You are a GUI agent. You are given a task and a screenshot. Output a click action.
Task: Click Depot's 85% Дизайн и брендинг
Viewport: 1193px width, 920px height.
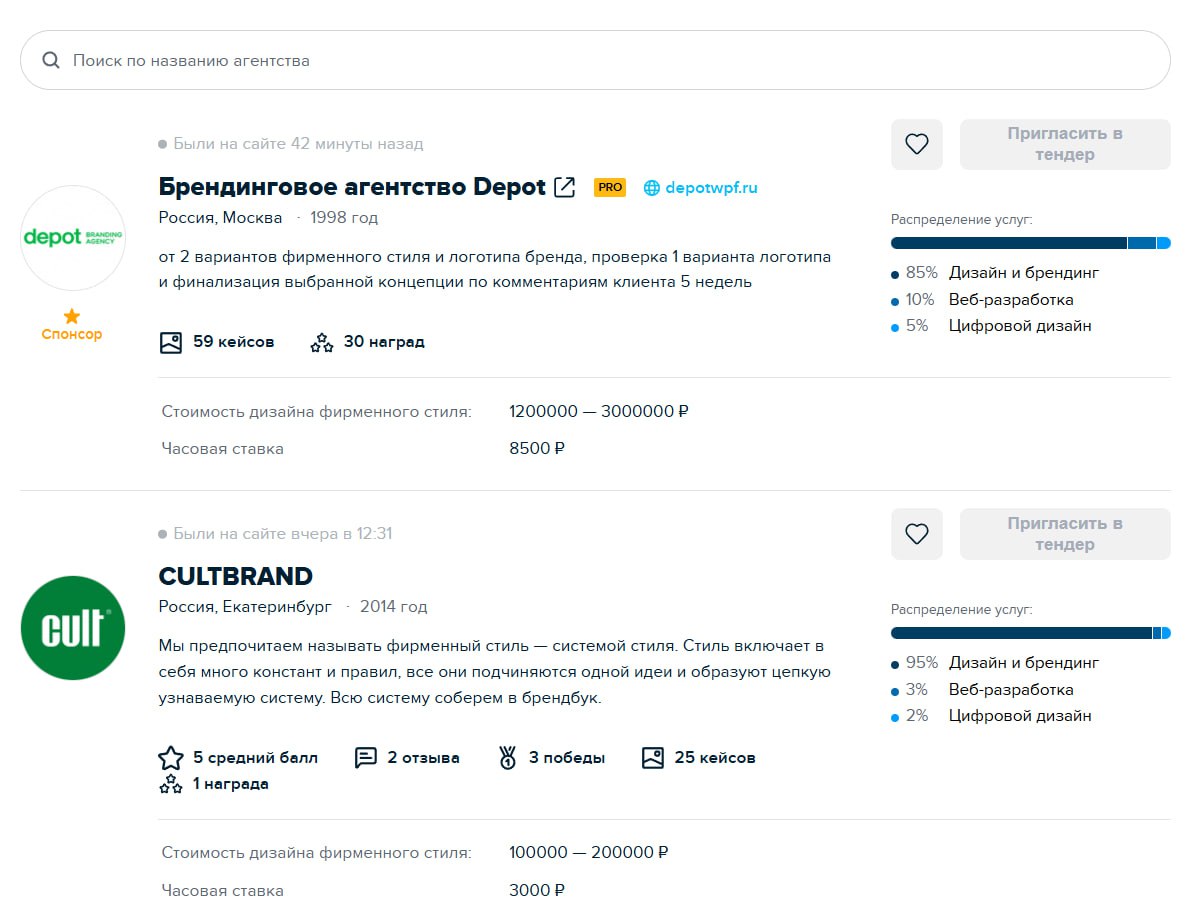coord(995,272)
